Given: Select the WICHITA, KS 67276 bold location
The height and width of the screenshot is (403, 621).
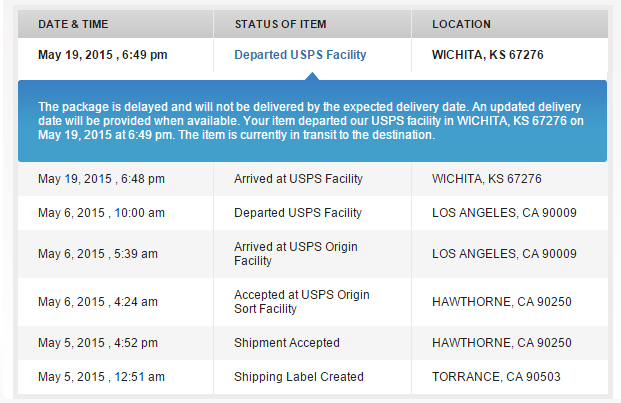Looking at the screenshot, I should [487, 55].
